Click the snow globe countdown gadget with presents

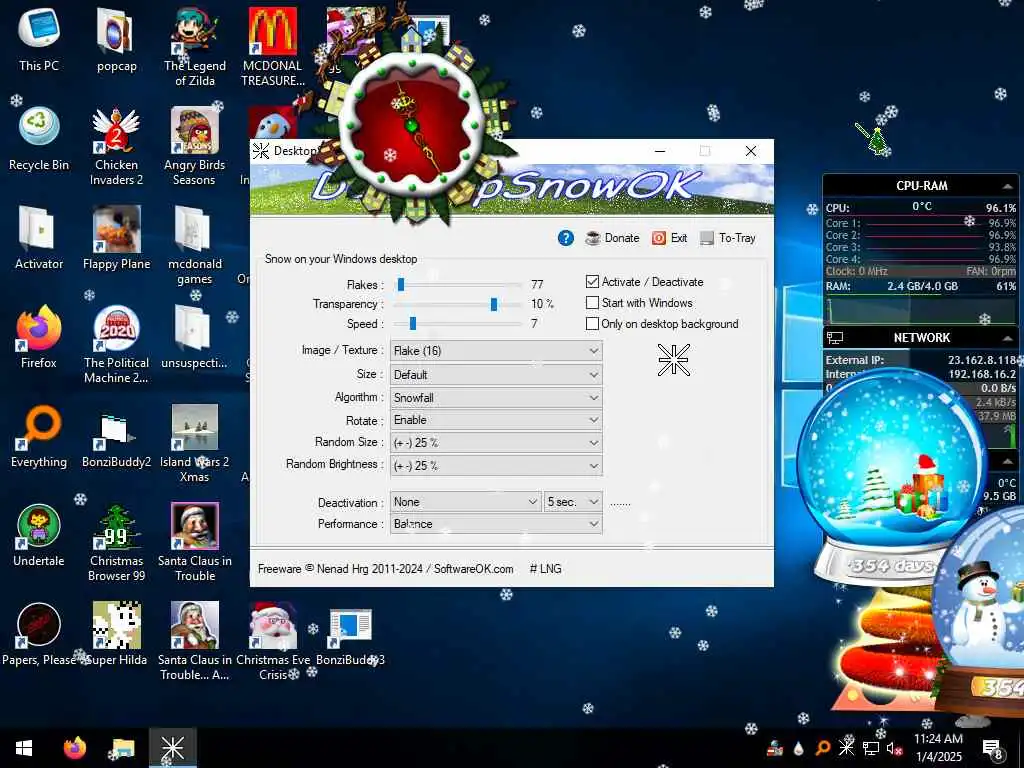click(x=892, y=475)
